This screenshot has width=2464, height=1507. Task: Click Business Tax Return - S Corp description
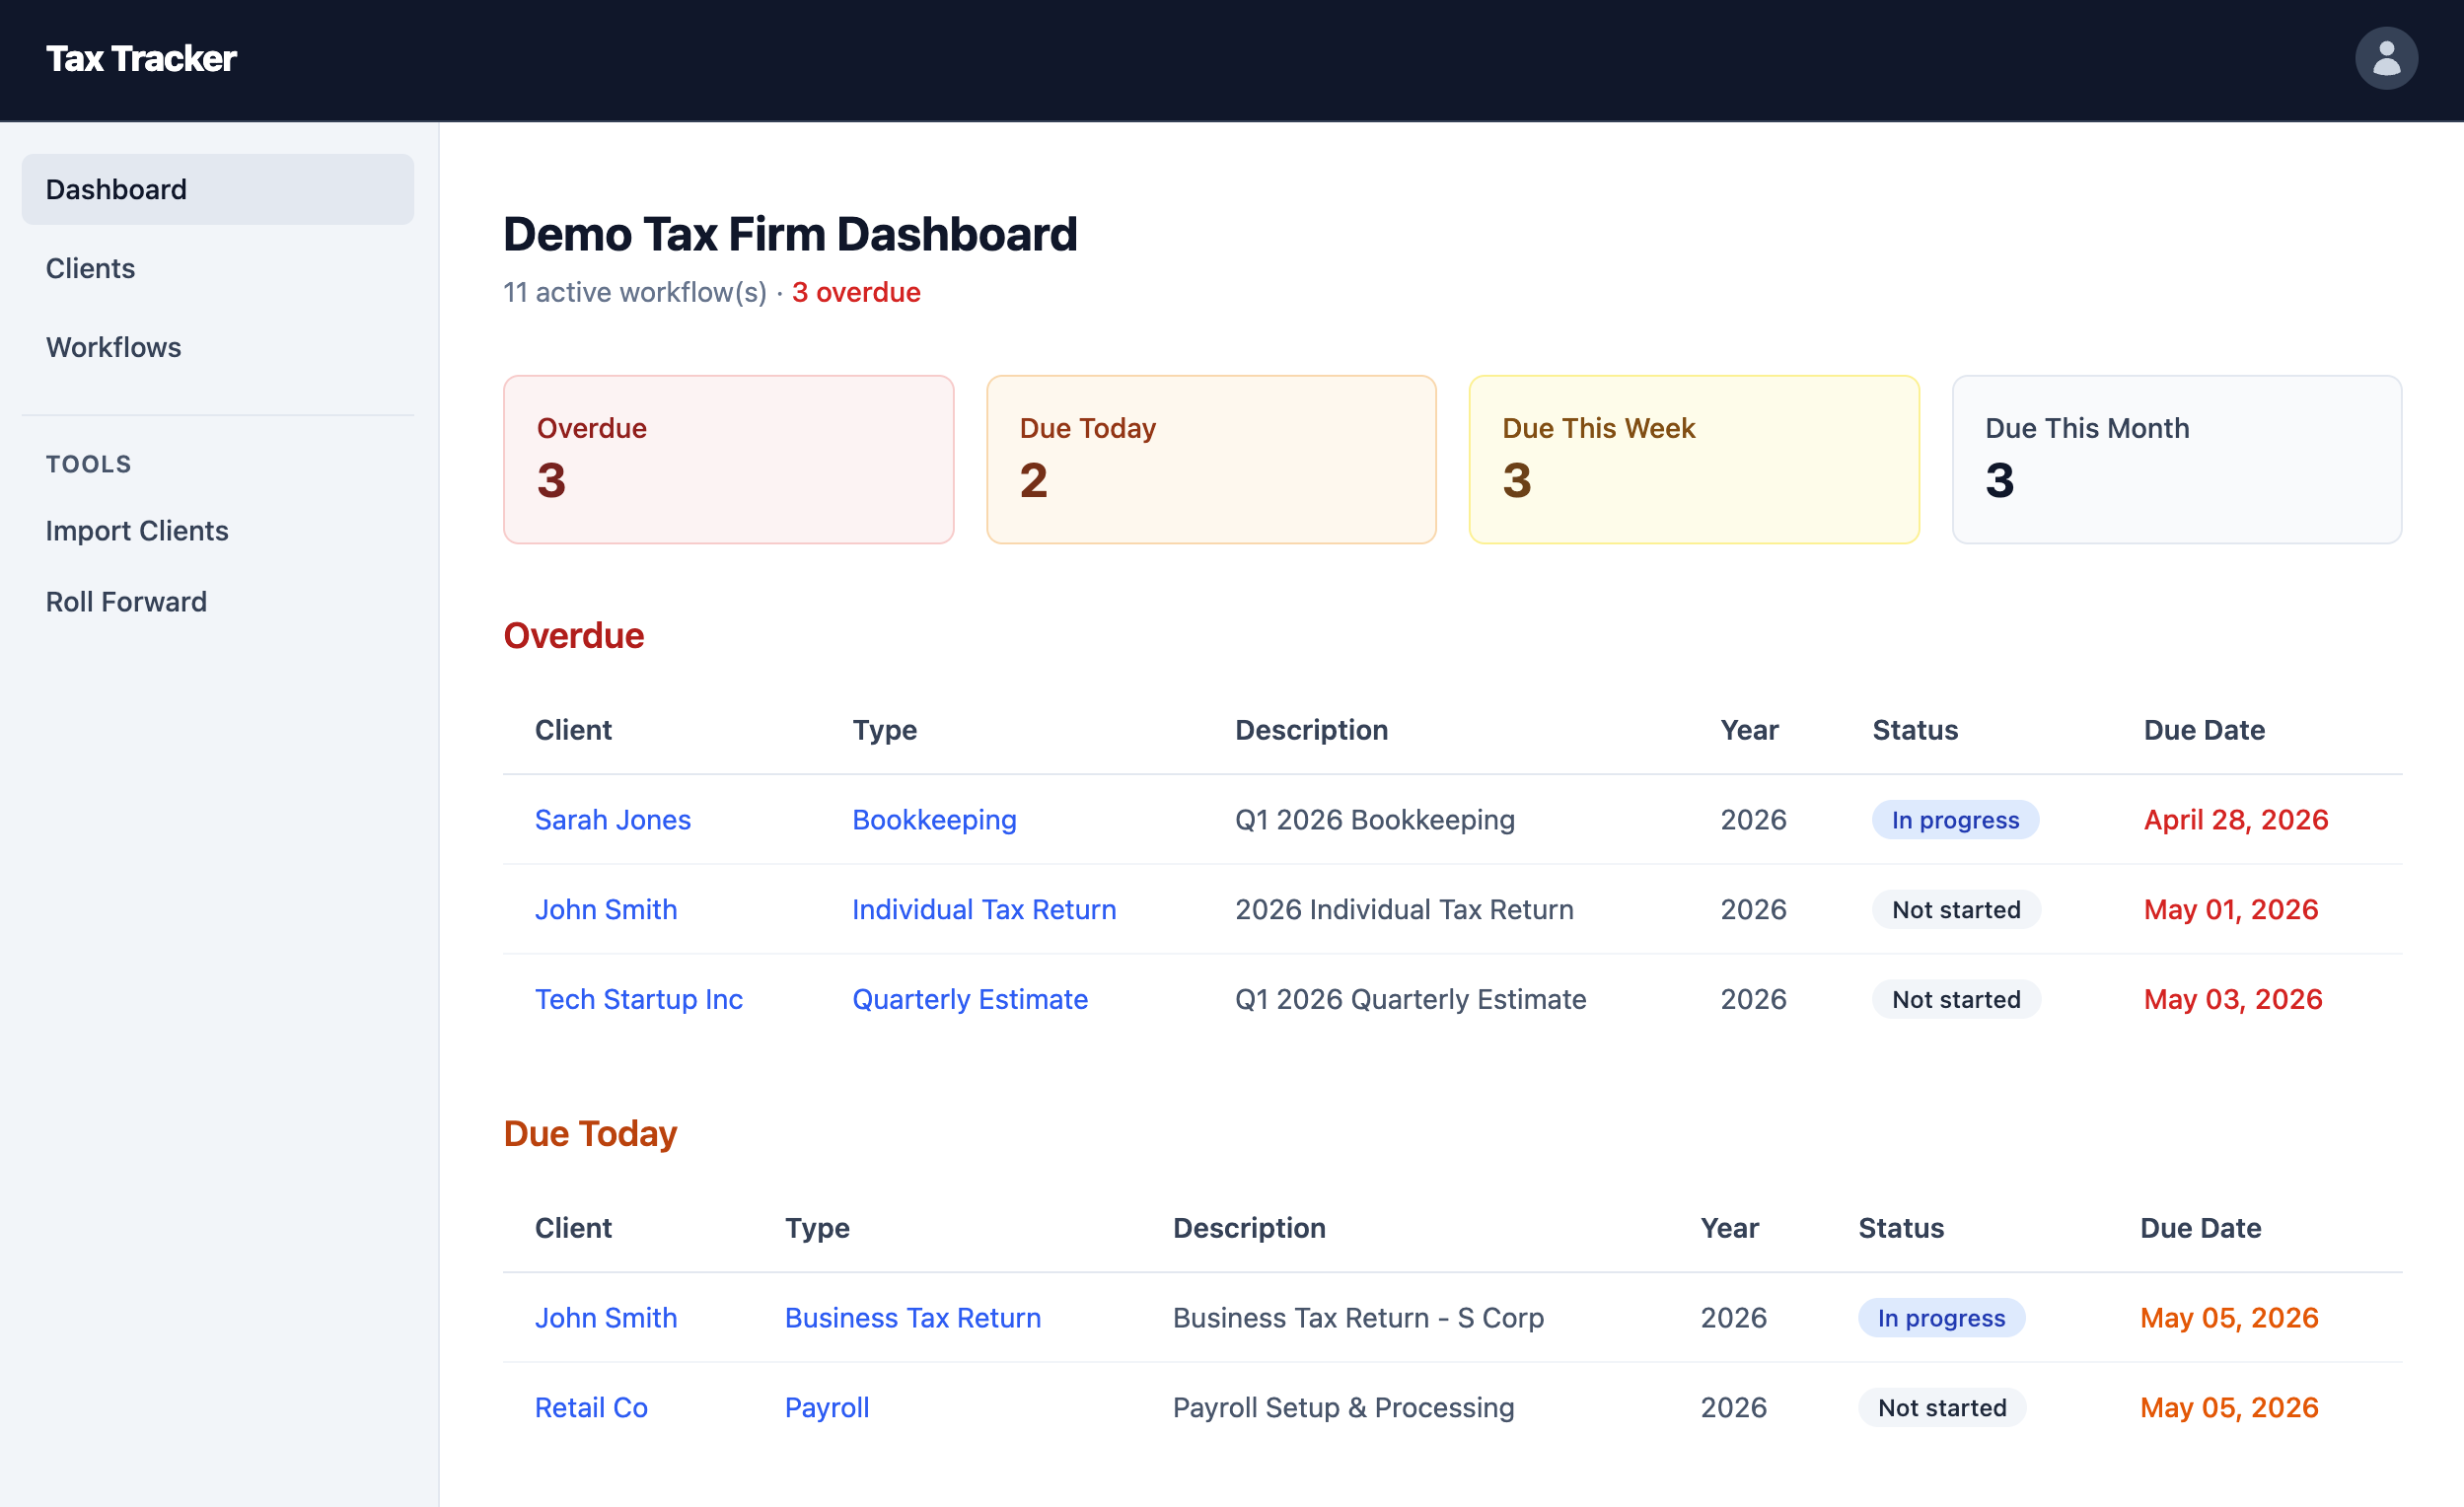(x=1358, y=1318)
